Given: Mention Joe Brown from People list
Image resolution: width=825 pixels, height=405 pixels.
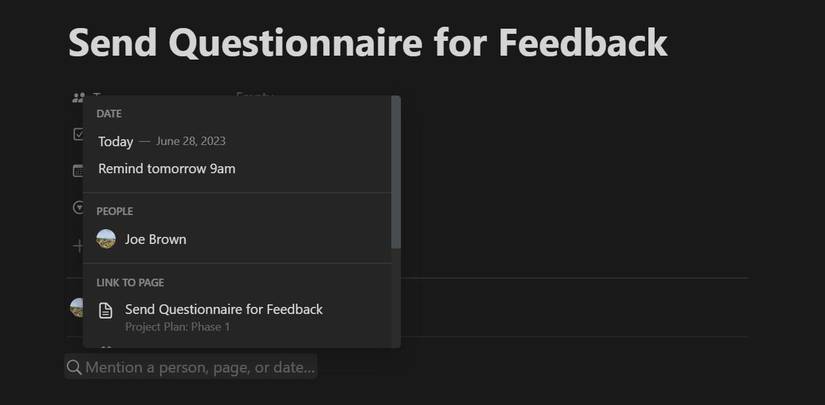Looking at the screenshot, I should click(x=155, y=239).
